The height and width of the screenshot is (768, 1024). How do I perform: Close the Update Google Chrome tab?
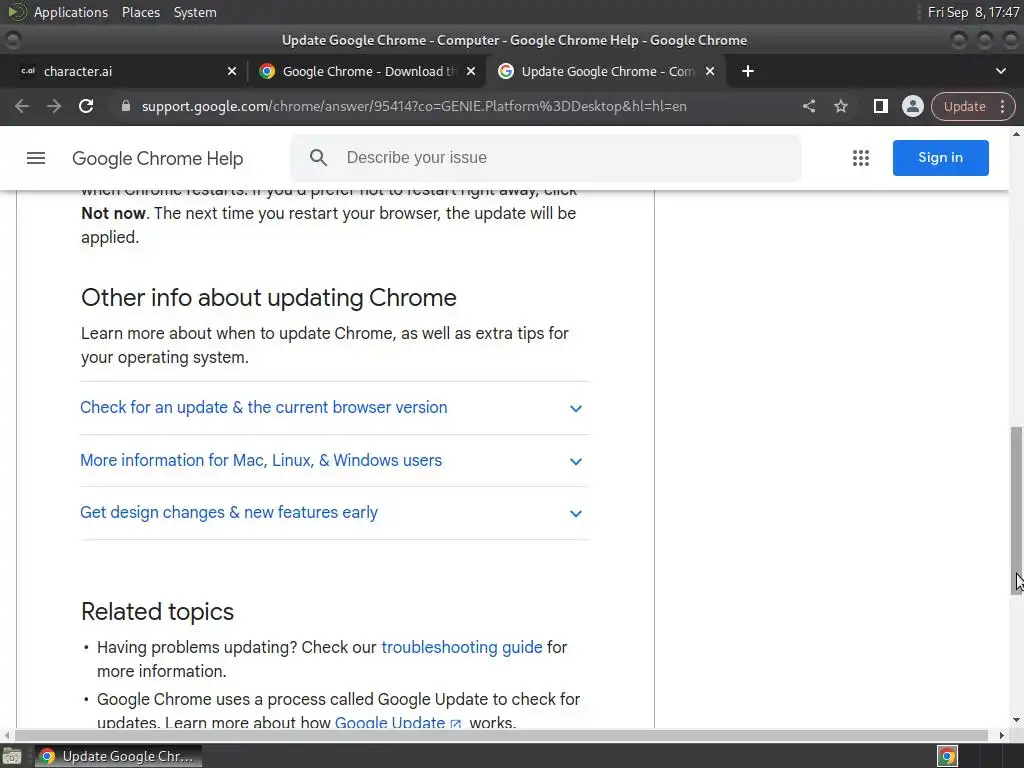pyautogui.click(x=710, y=71)
